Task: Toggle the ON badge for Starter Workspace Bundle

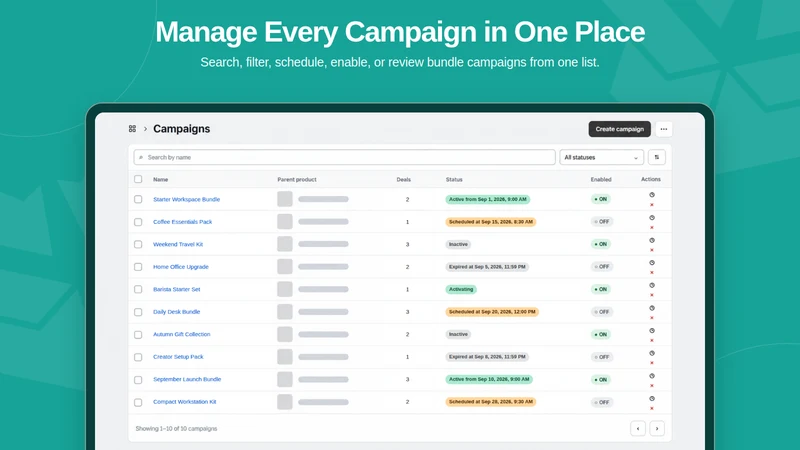Action: coord(601,199)
